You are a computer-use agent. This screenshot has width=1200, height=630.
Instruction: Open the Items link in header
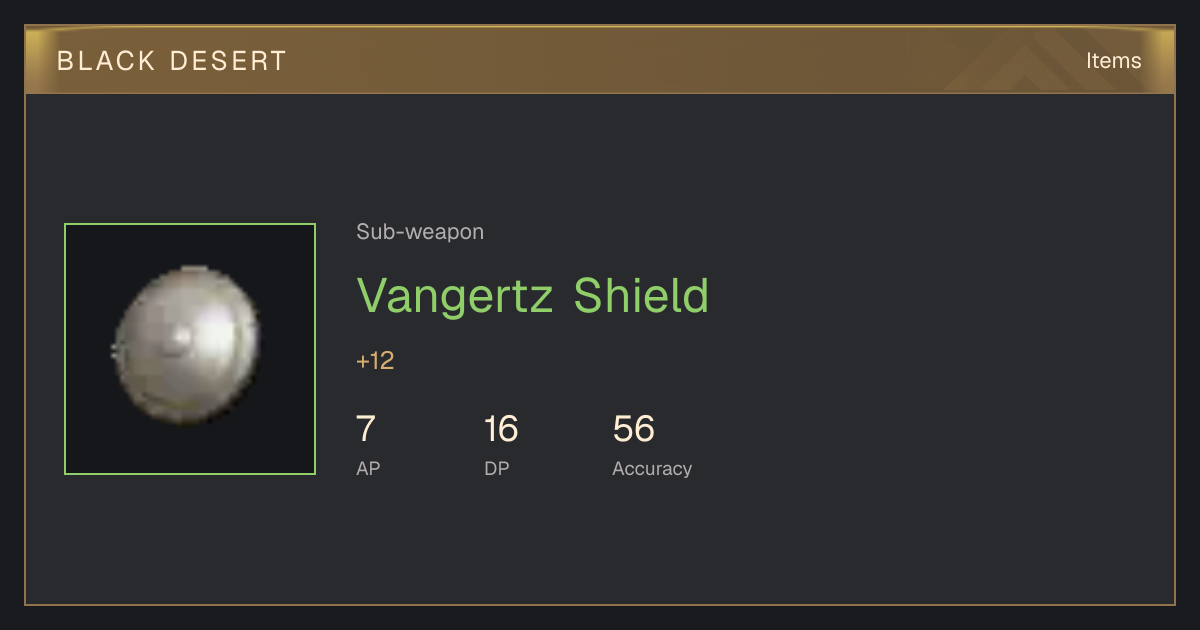tap(1113, 61)
